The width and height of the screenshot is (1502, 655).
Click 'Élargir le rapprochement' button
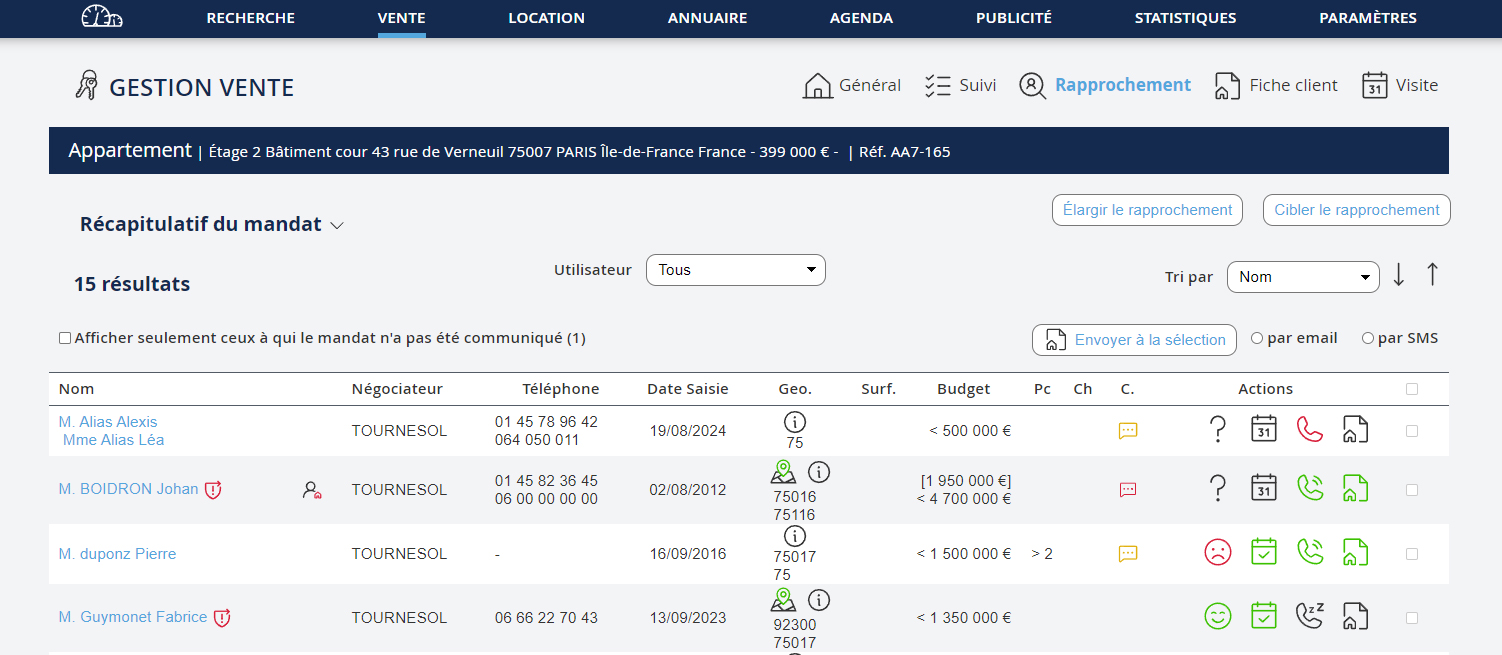1147,210
